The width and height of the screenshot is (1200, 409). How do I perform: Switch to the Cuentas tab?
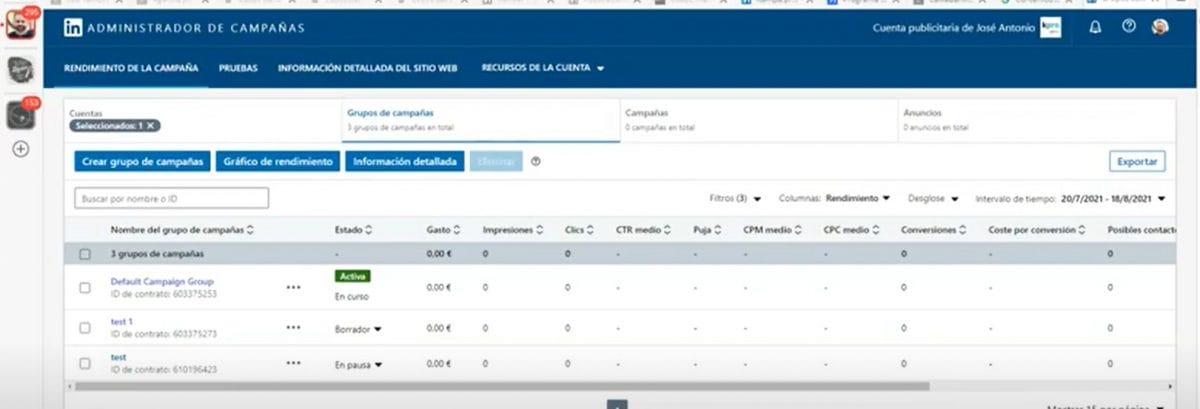click(x=202, y=121)
